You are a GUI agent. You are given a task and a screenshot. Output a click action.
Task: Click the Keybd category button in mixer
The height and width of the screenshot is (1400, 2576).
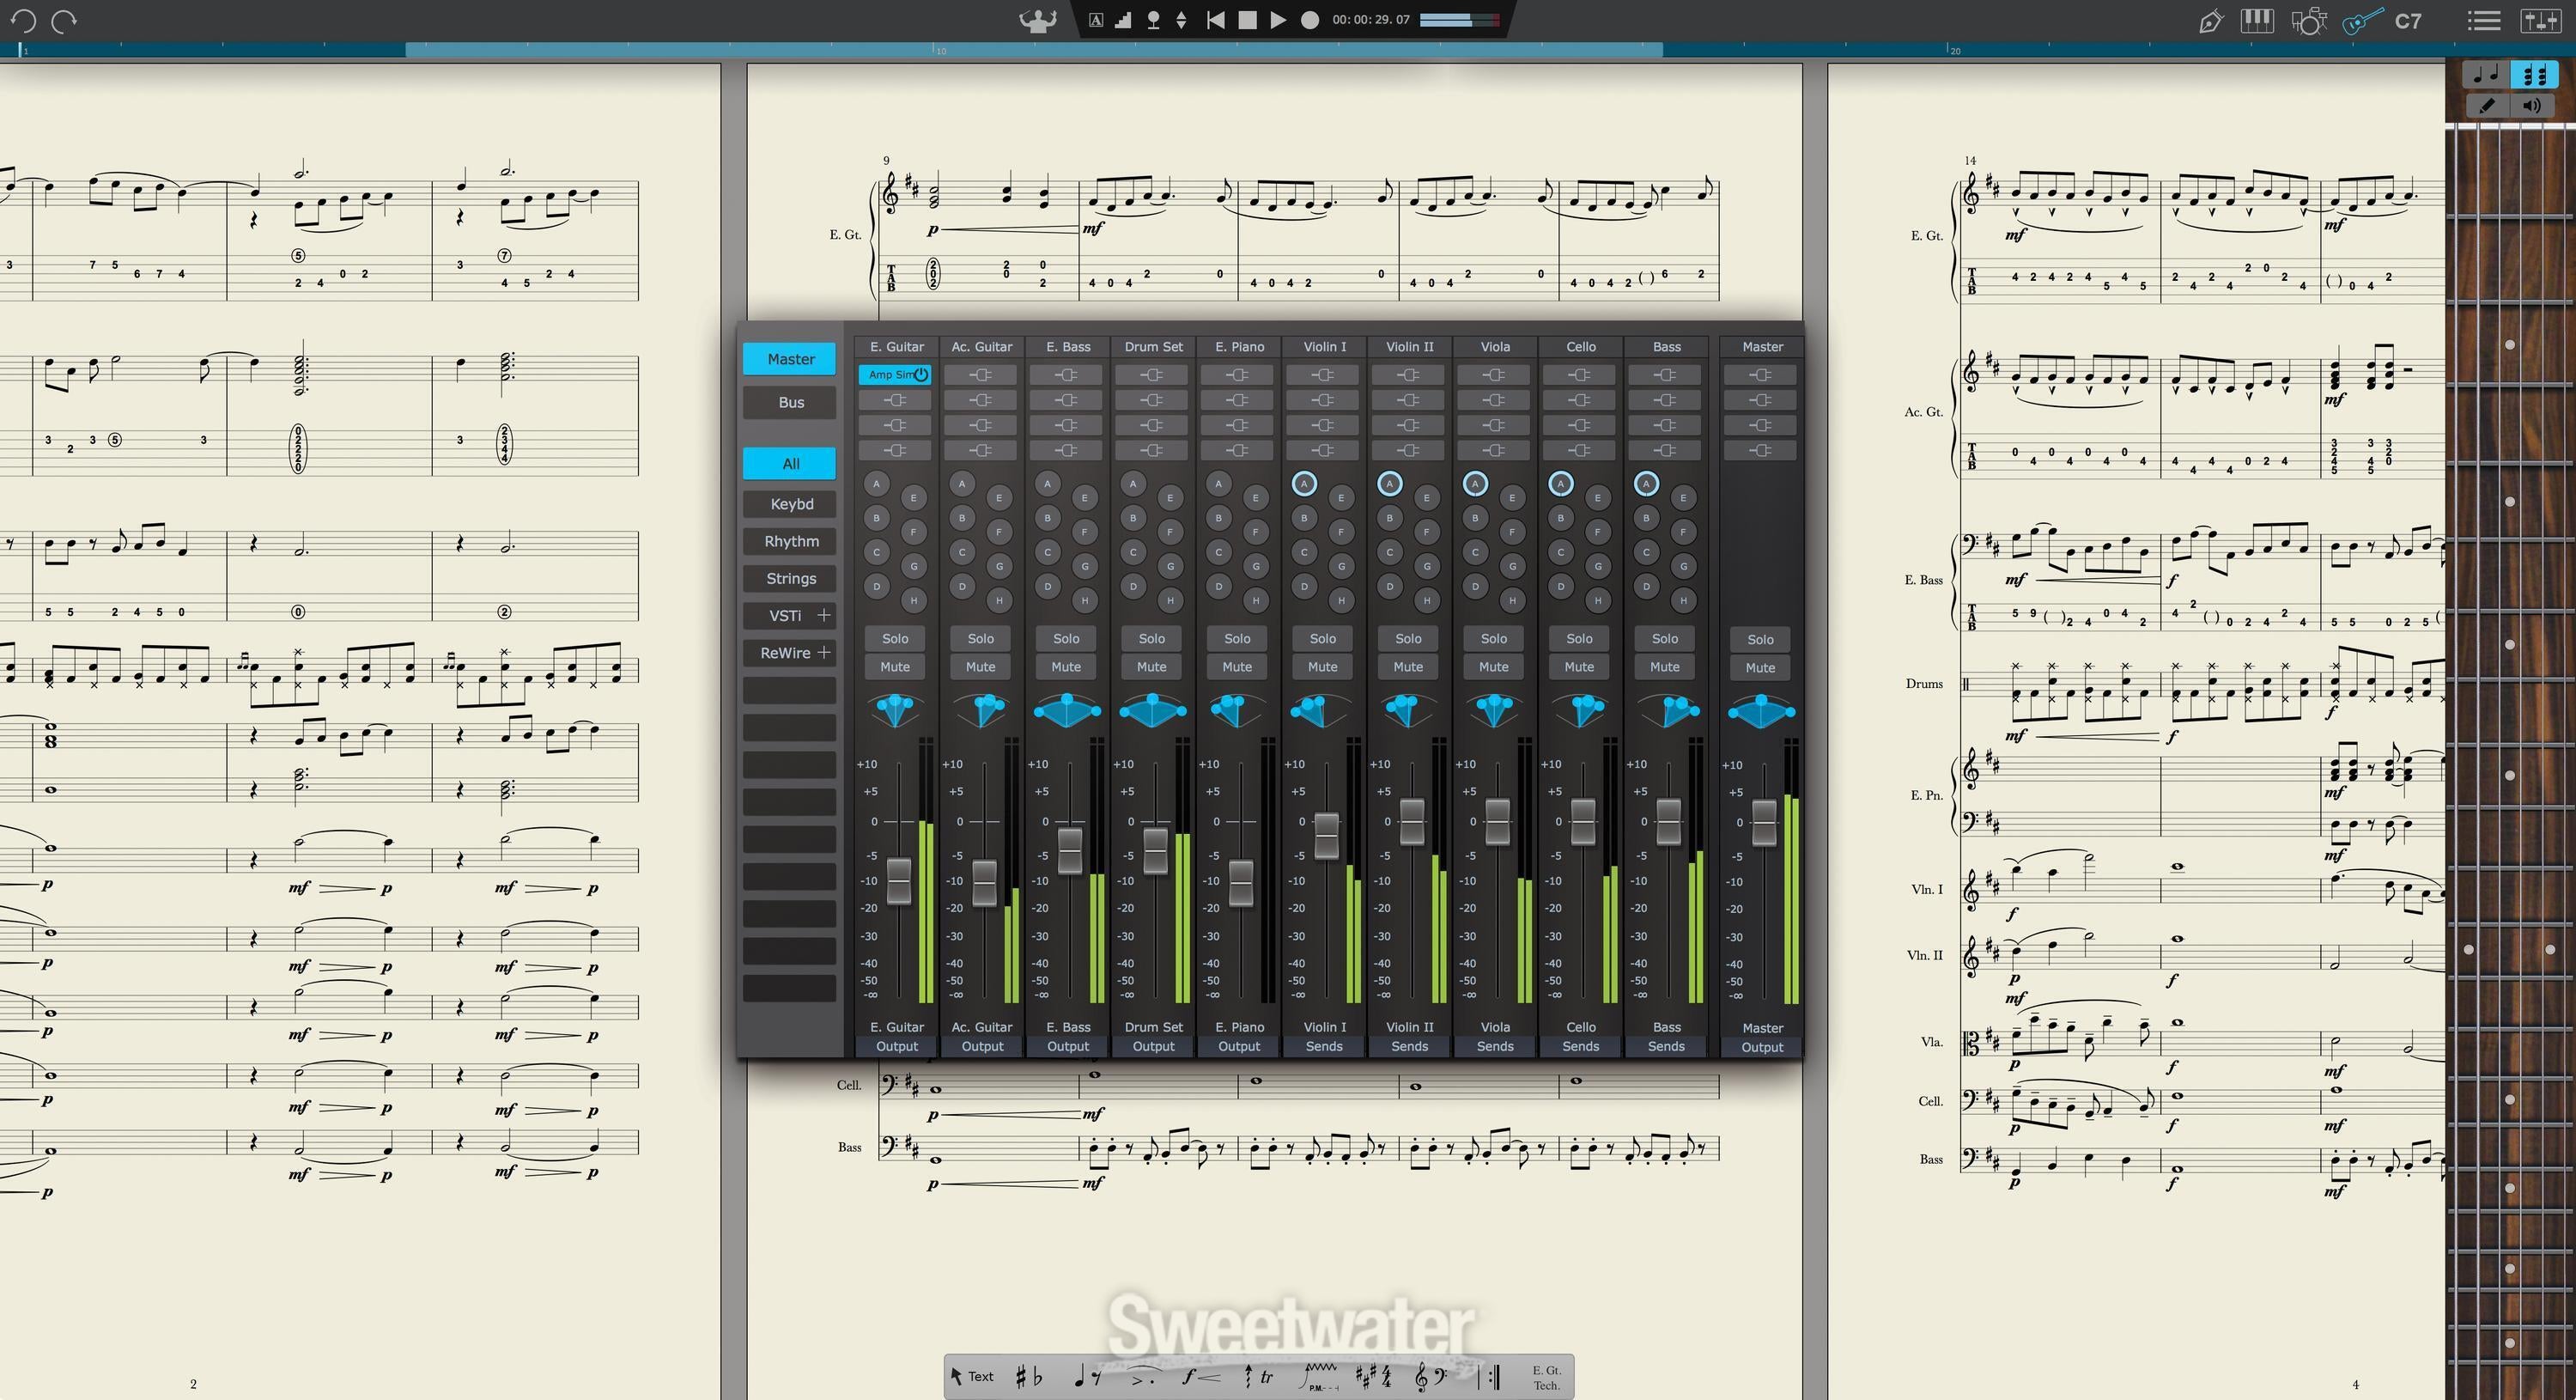tap(791, 503)
